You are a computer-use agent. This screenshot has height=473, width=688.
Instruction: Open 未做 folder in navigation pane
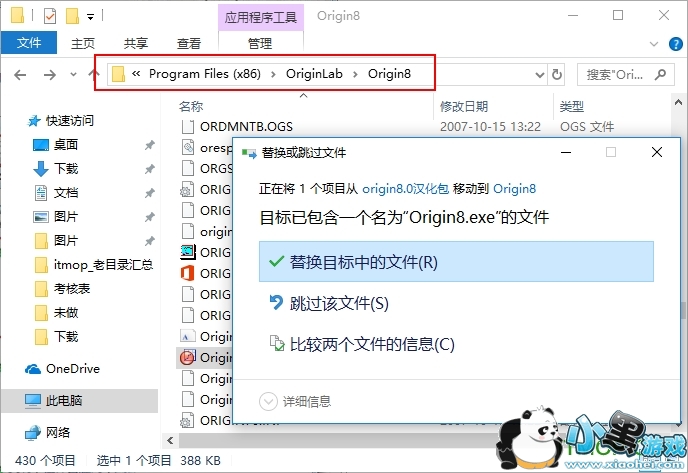(x=56, y=312)
